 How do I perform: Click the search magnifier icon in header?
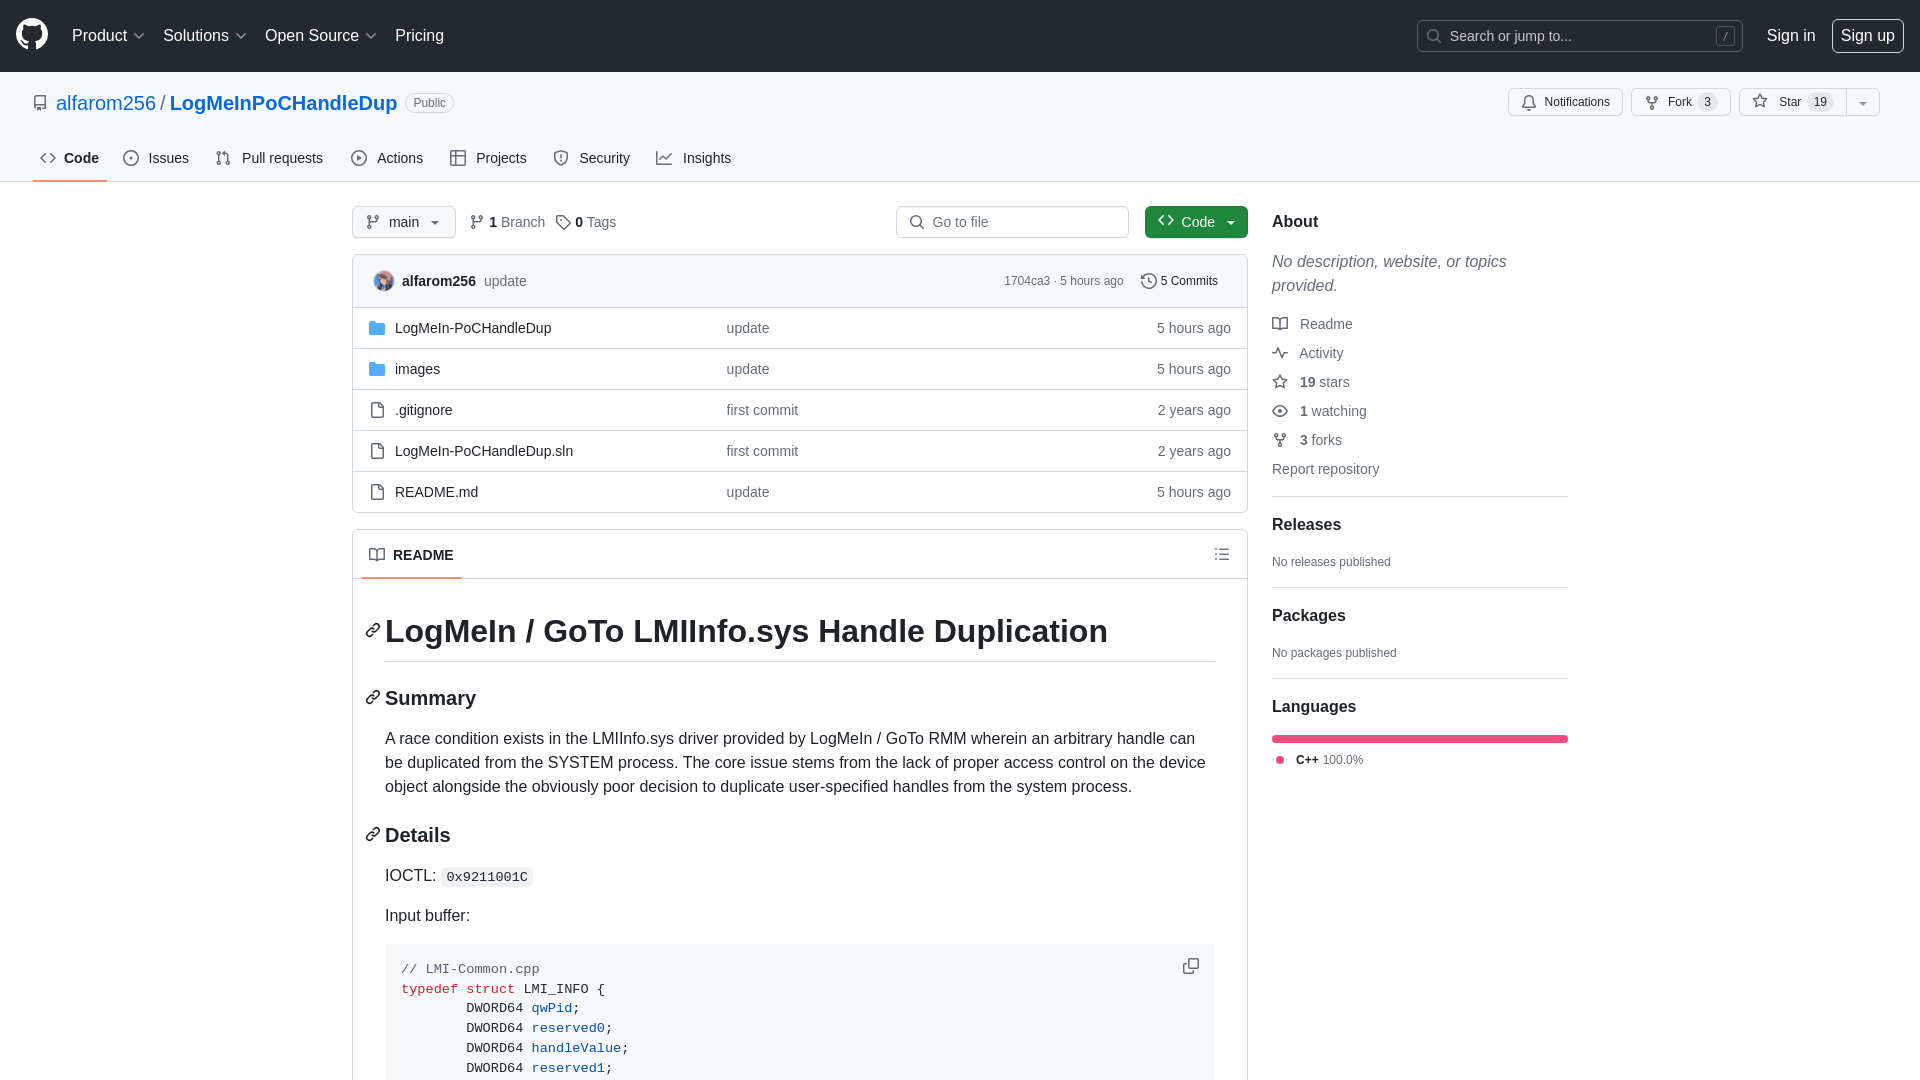(x=1434, y=36)
